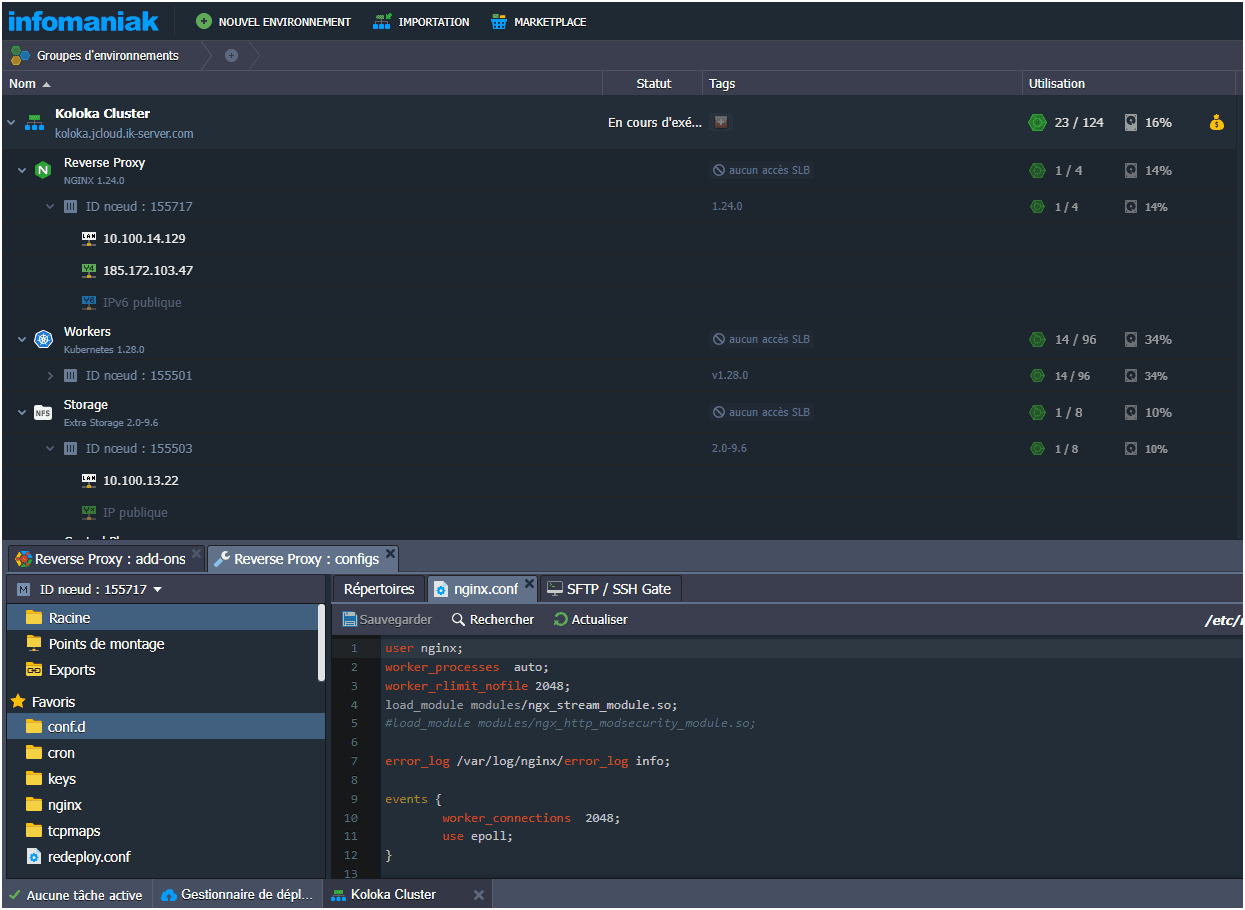Image resolution: width=1245 pixels, height=910 pixels.
Task: Close the Koloka Cluster bottom tab
Action: coord(479,895)
